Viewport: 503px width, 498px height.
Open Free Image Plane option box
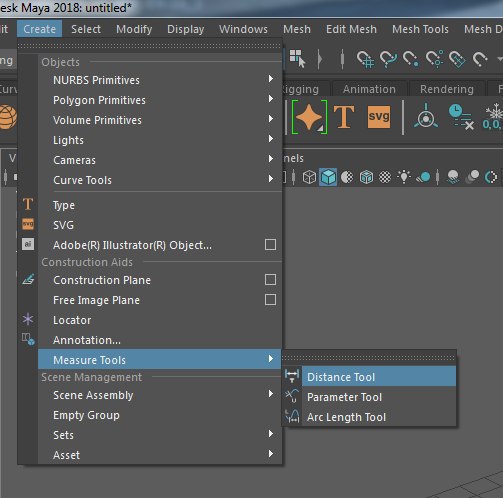[x=270, y=299]
